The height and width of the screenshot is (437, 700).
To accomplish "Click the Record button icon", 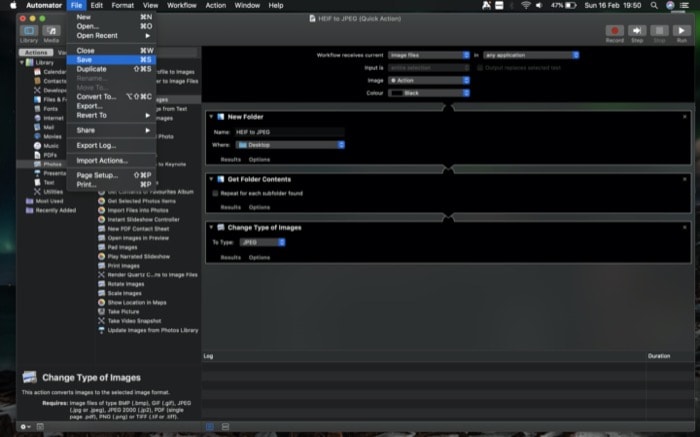I will coord(614,30).
